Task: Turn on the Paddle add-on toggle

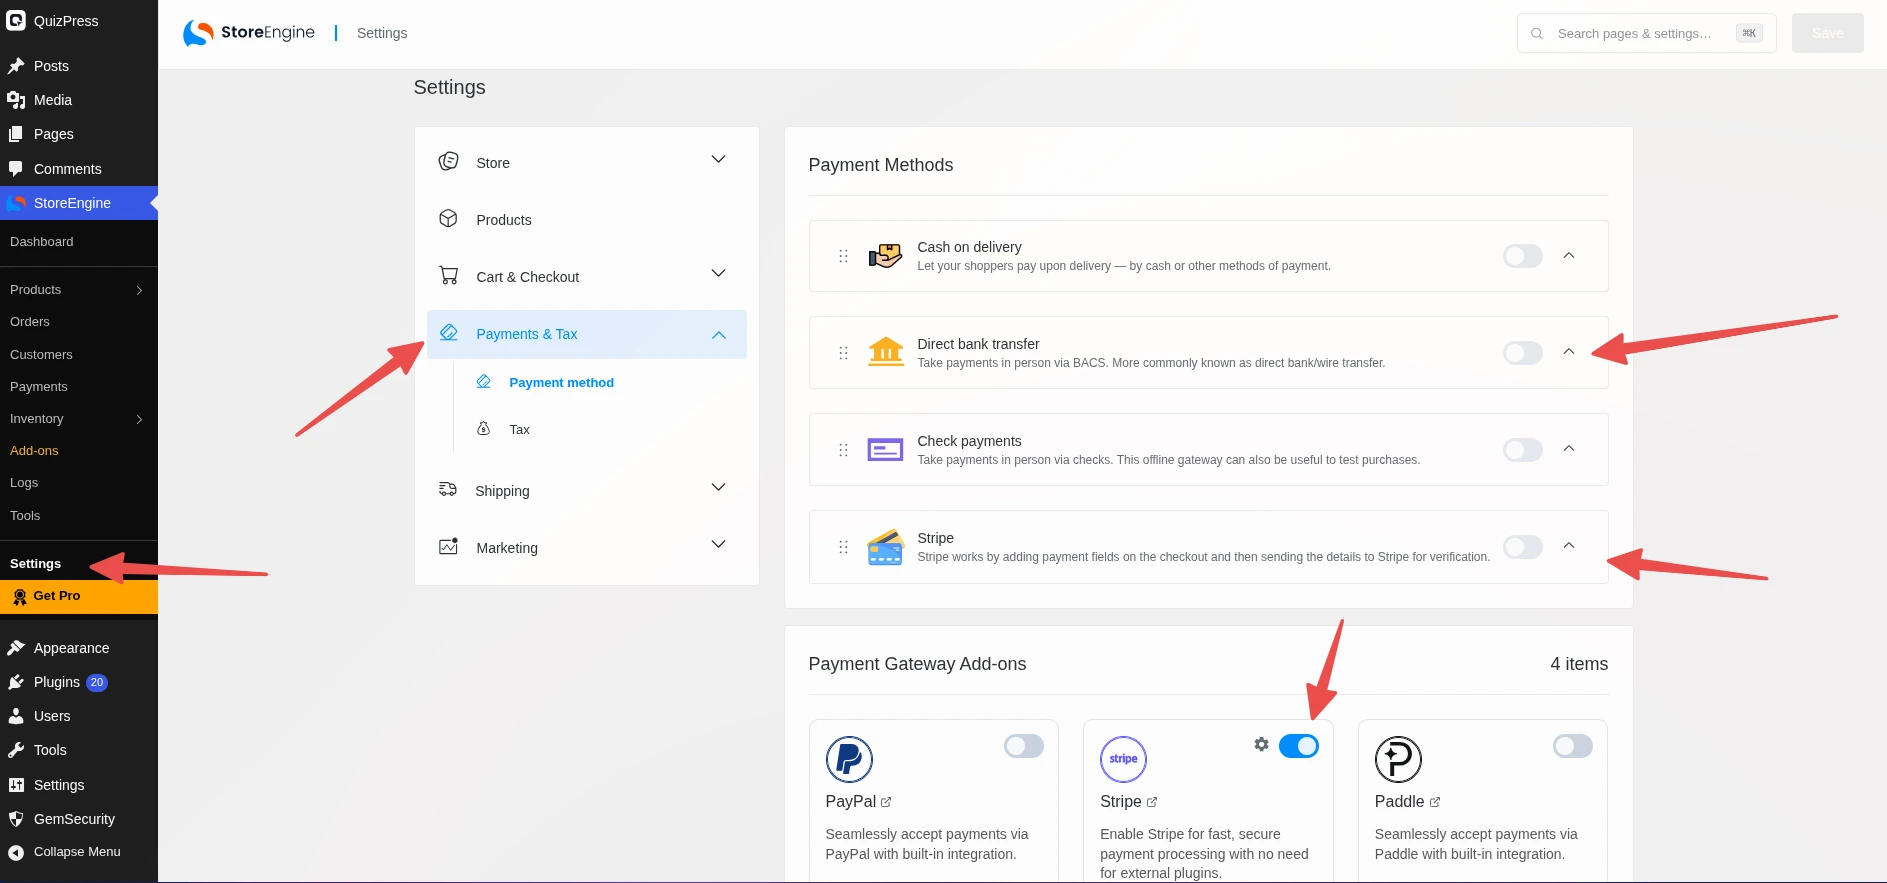Action: point(1573,746)
